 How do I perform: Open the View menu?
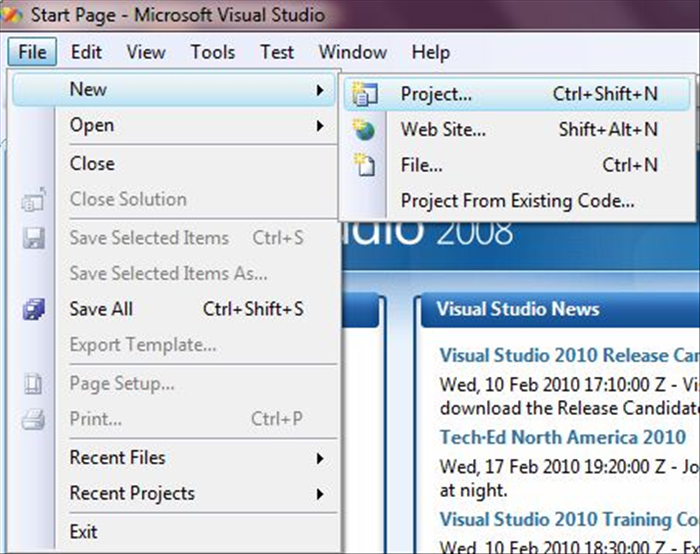(146, 52)
